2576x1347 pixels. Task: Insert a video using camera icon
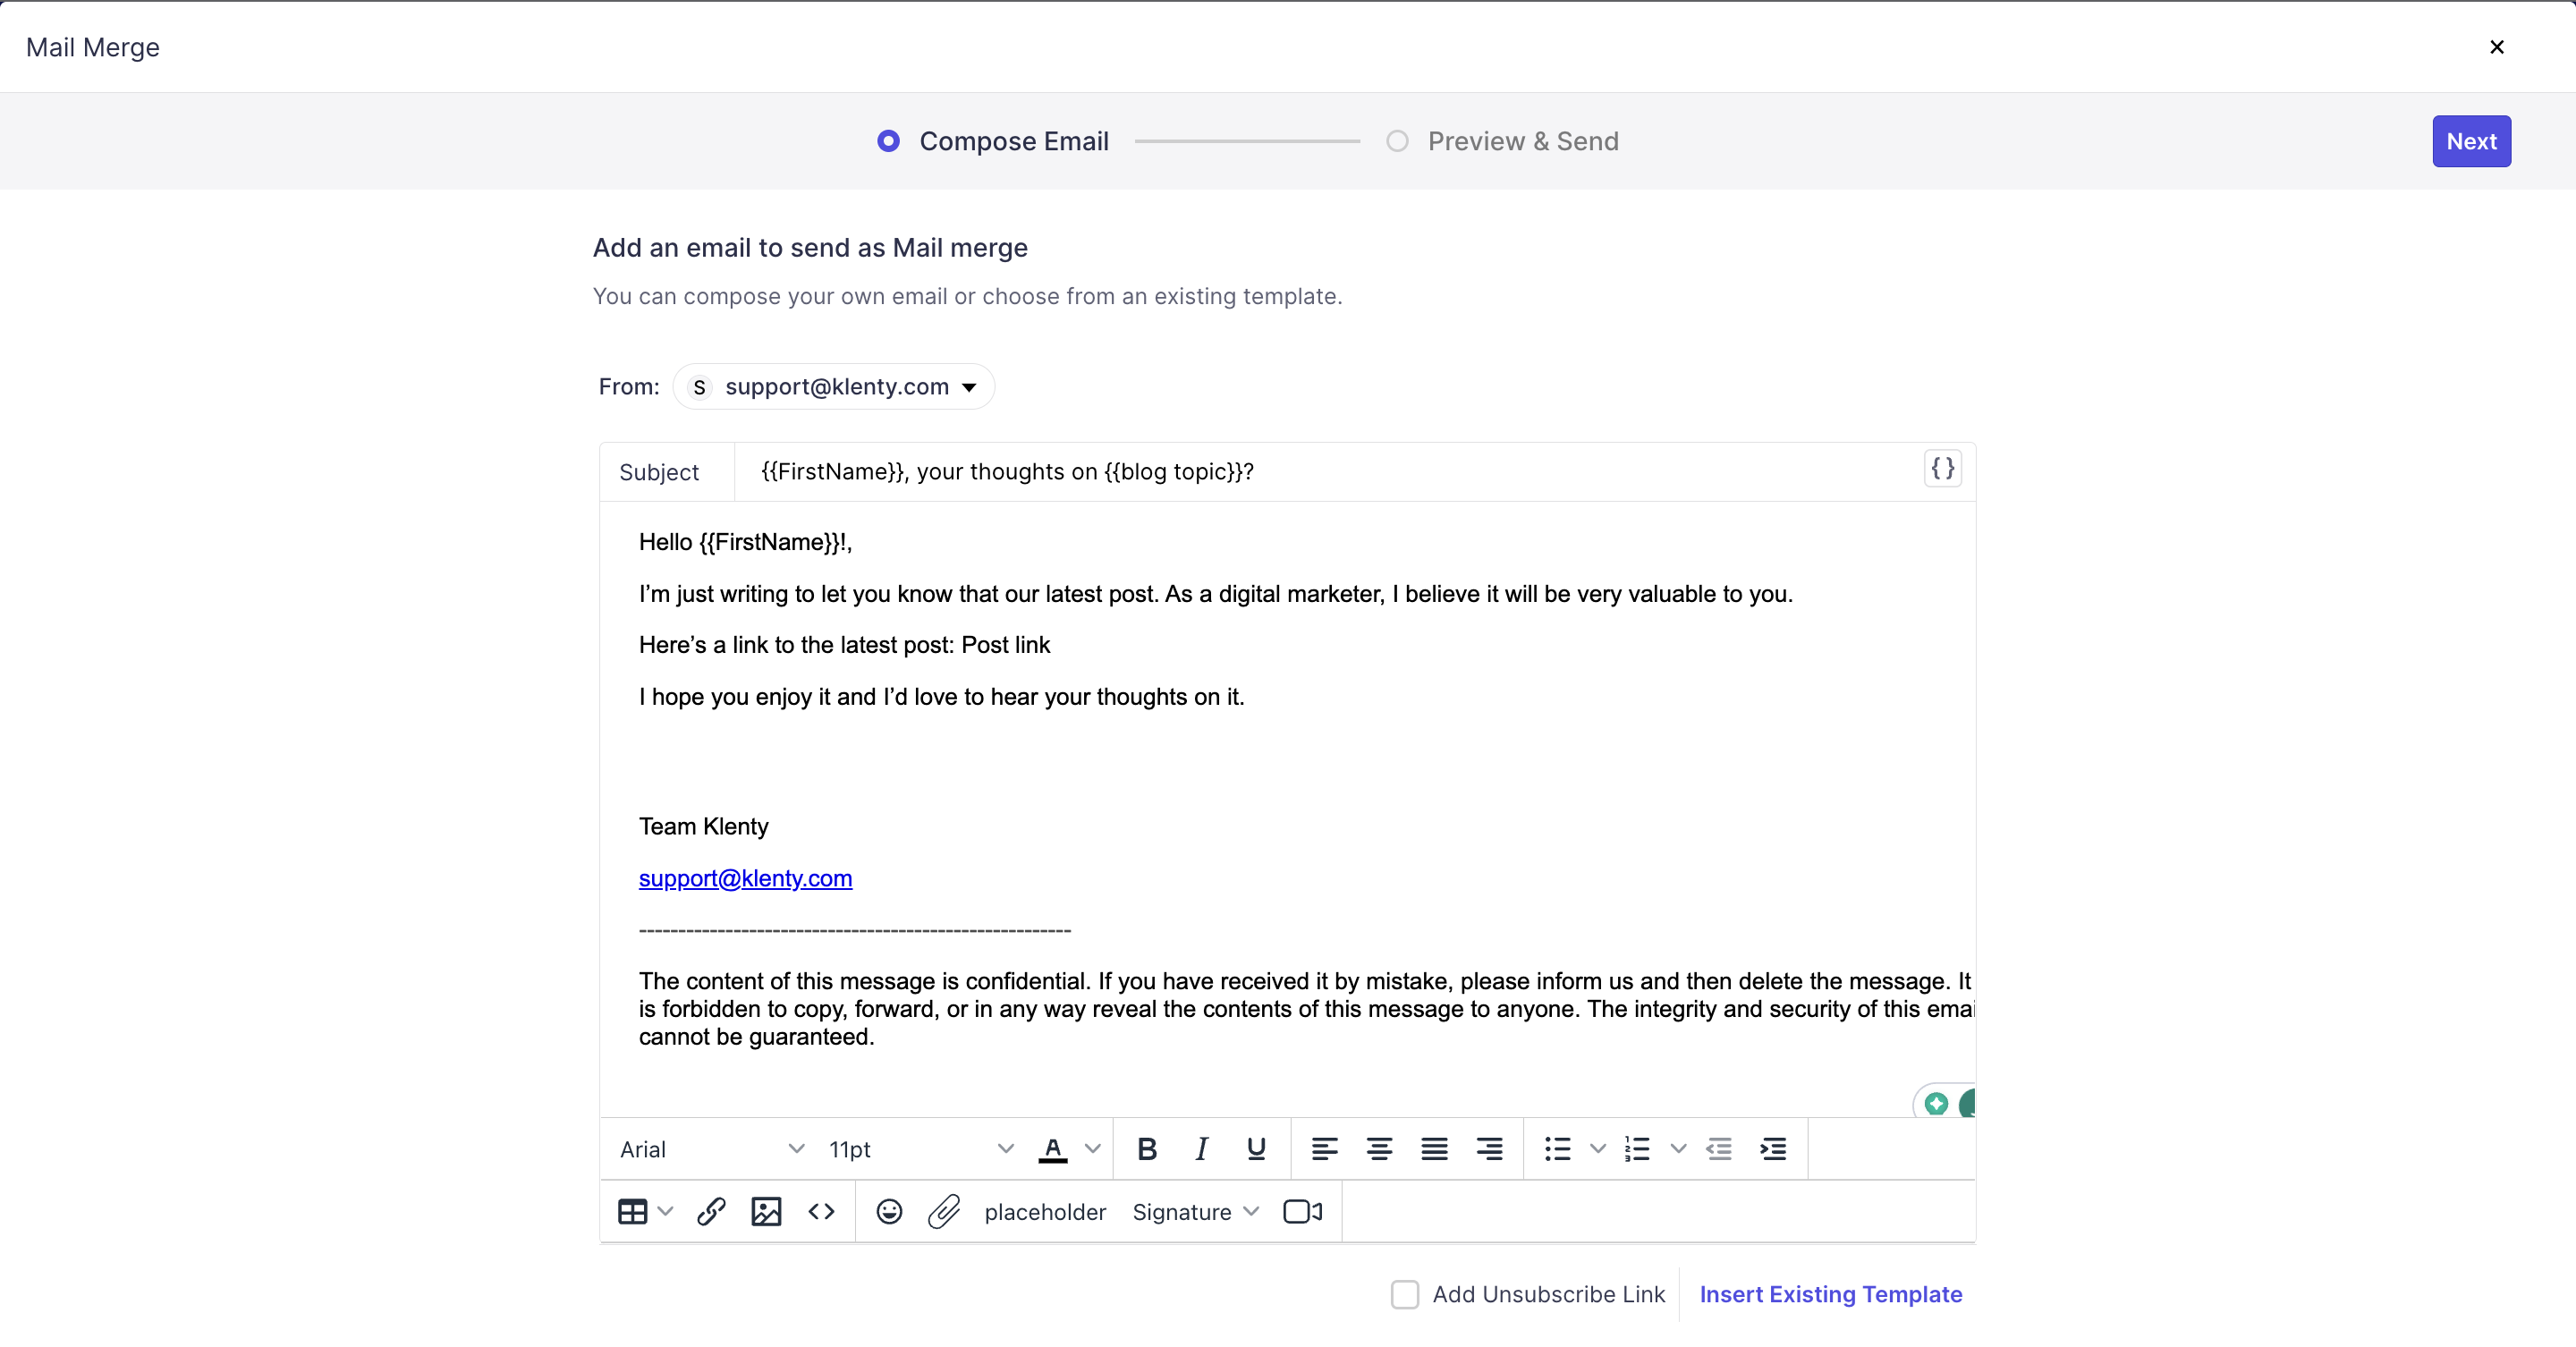[x=1302, y=1212]
